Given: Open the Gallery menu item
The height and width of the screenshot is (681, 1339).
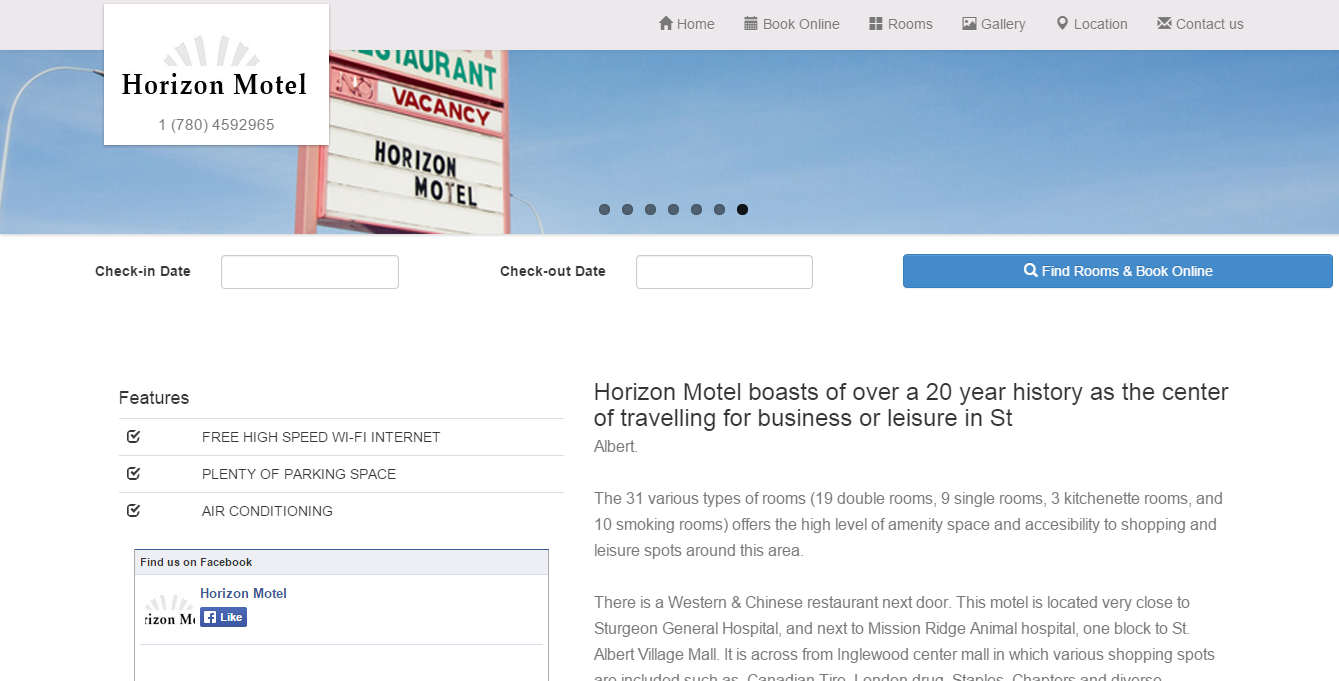Looking at the screenshot, I should coord(994,24).
